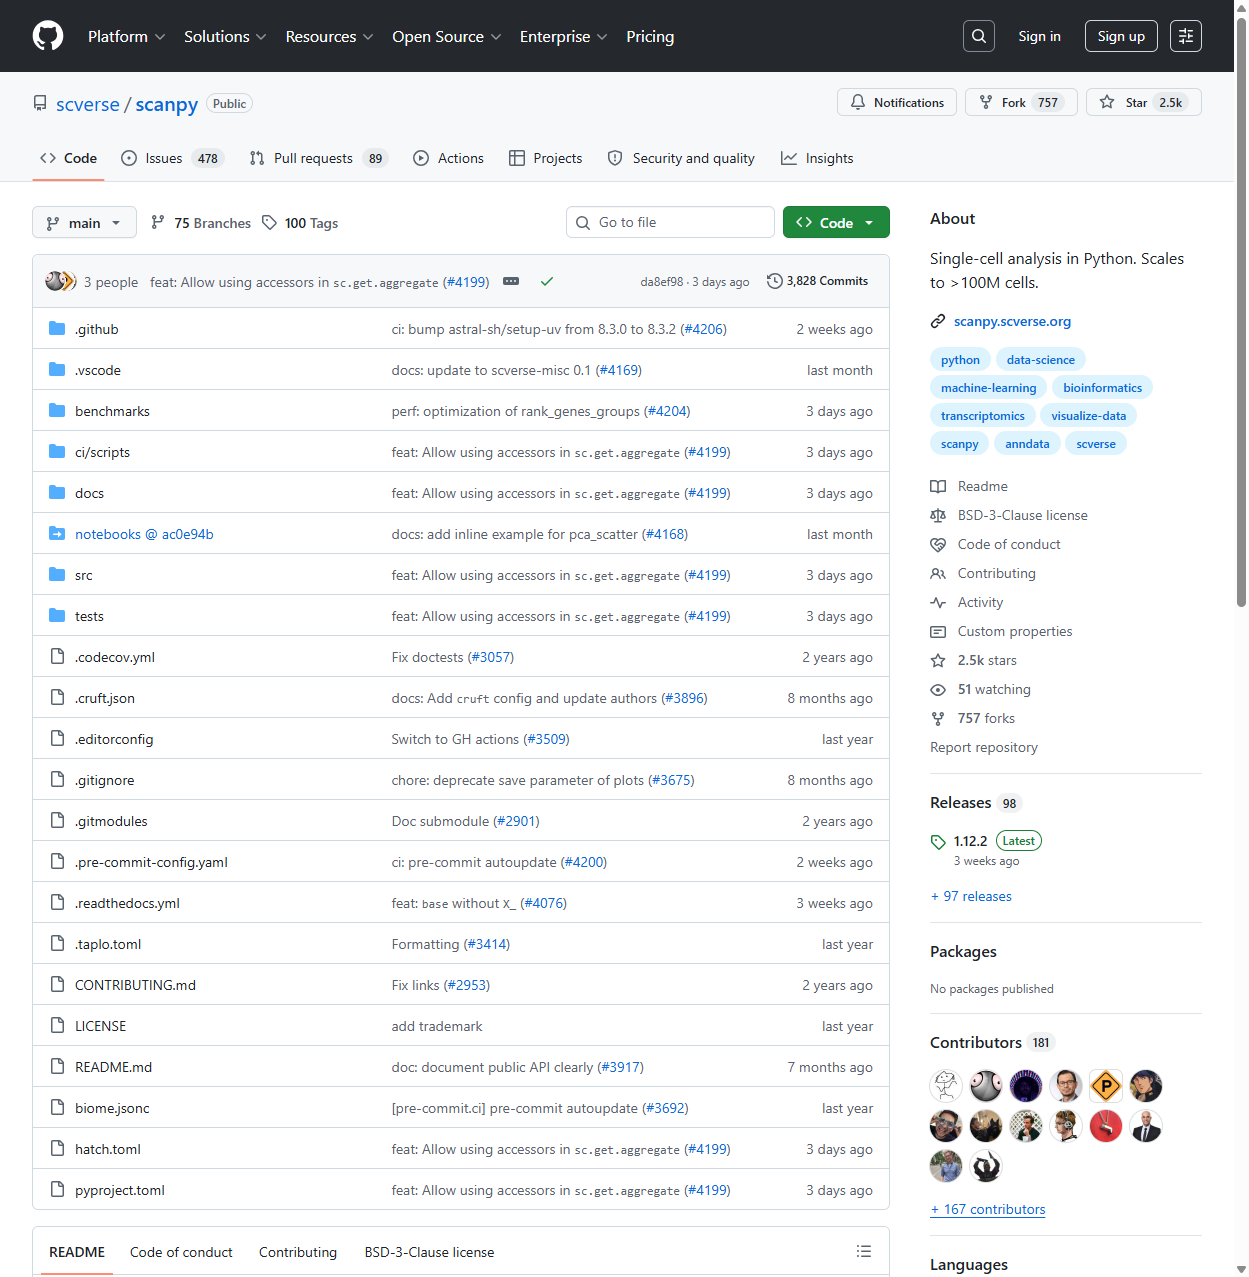Switch to the Issues tab
Screen dimensions: 1249x1277
tap(172, 158)
